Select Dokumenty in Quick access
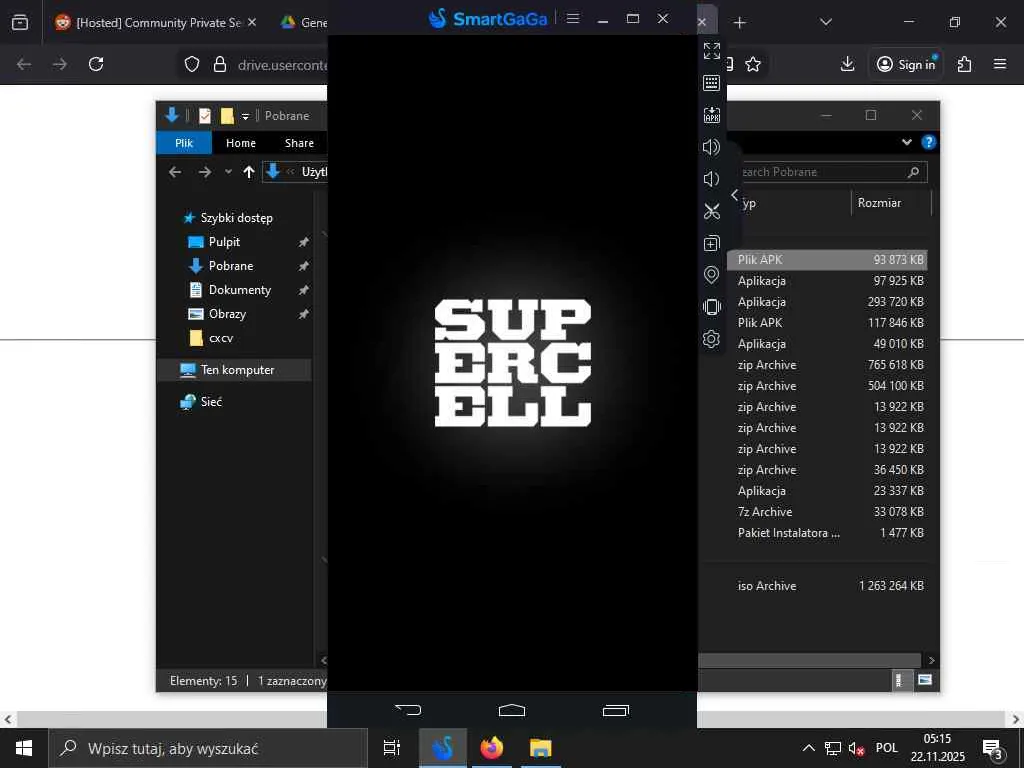Image resolution: width=1024 pixels, height=768 pixels. [x=239, y=290]
